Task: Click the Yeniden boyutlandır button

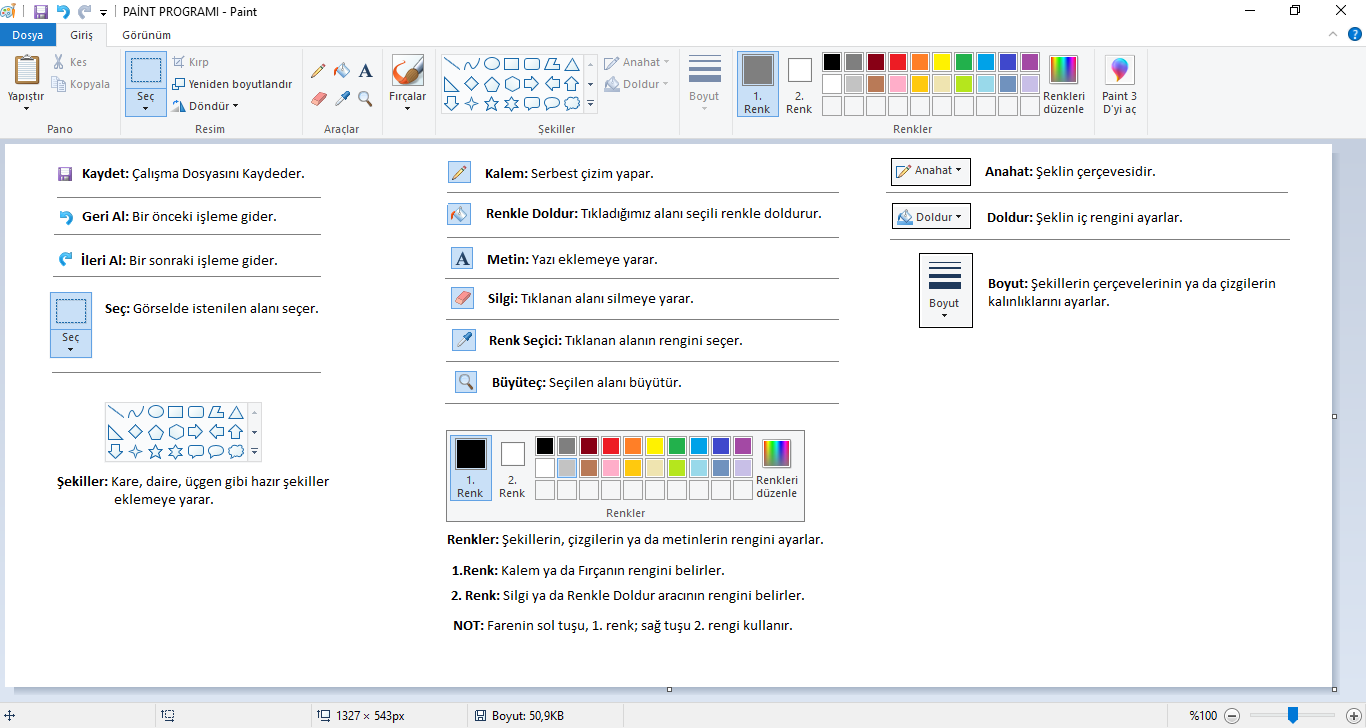Action: coord(232,84)
